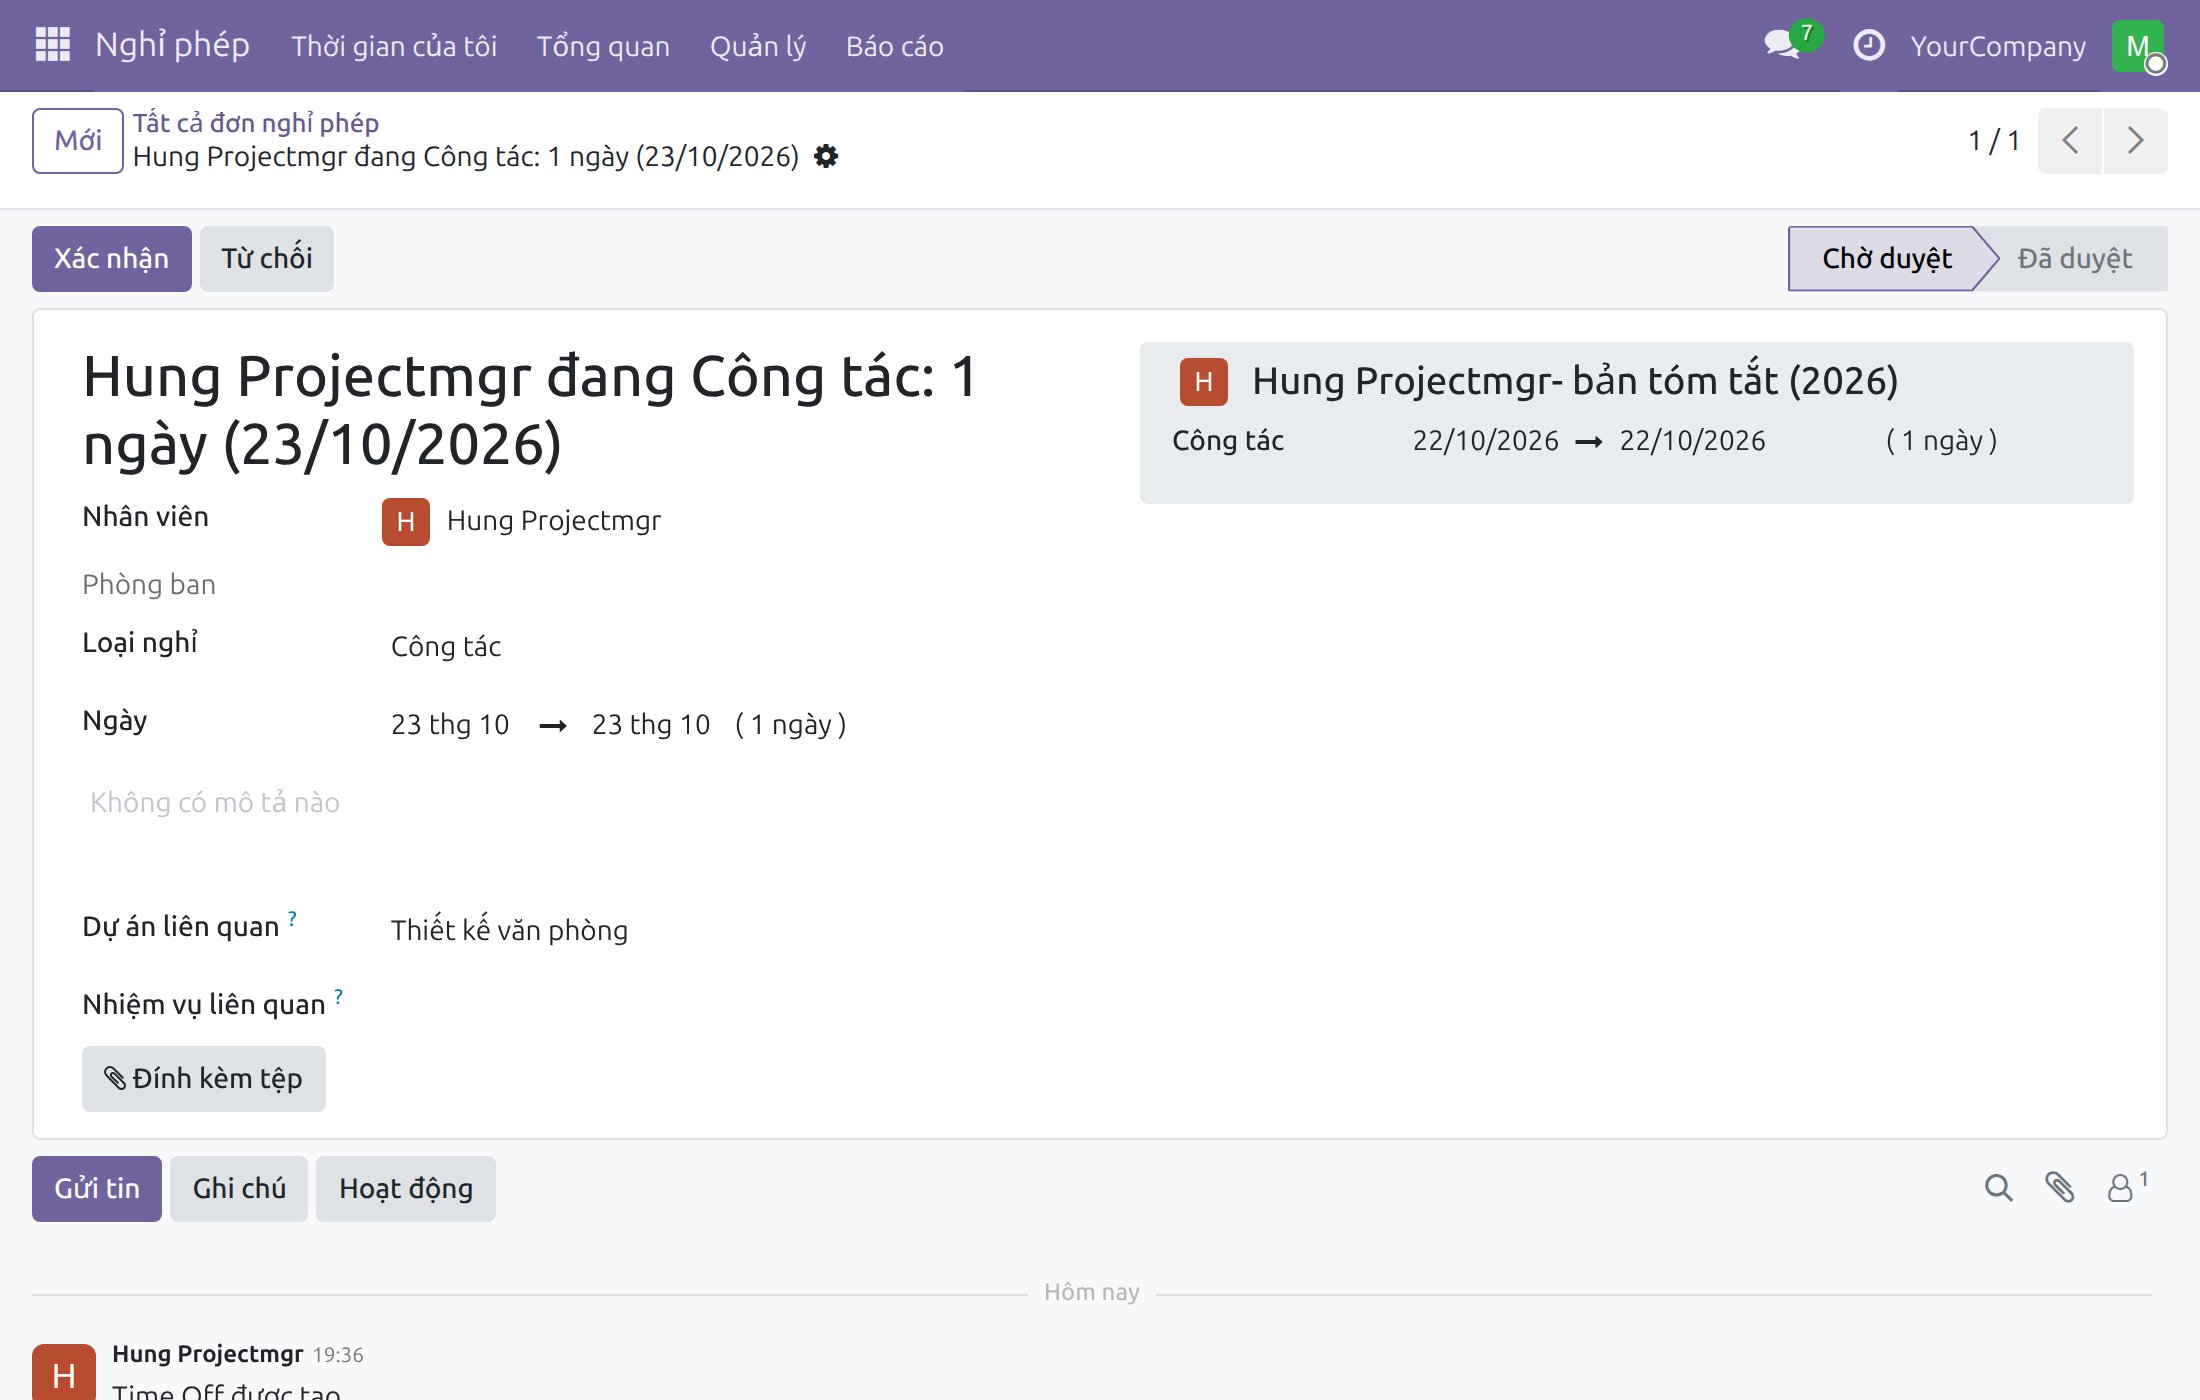This screenshot has width=2200, height=1400.
Task: Open Gửi tin message composer
Action: pyautogui.click(x=97, y=1188)
